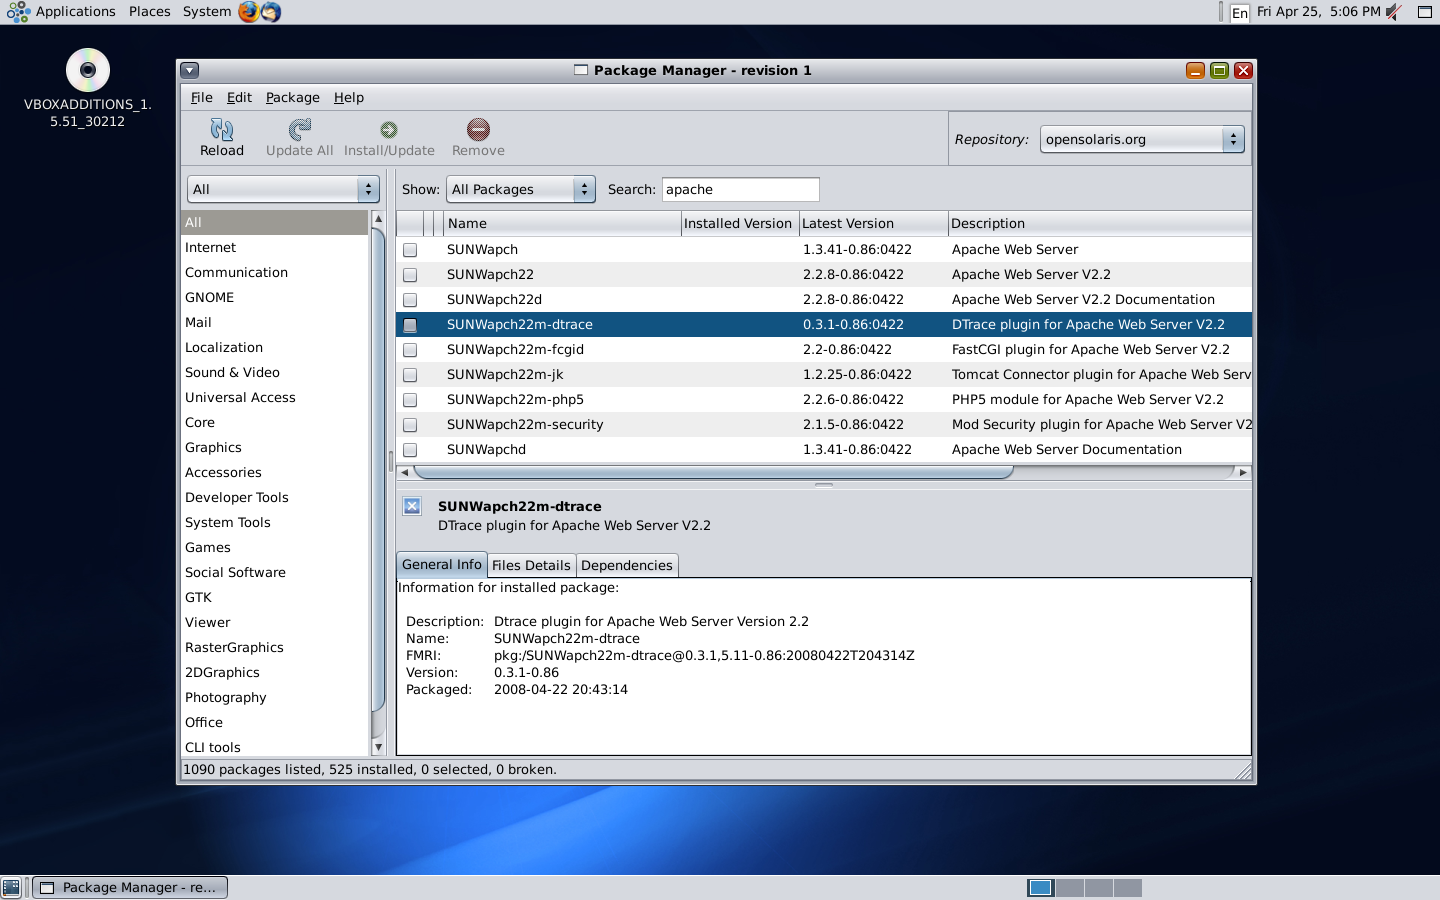This screenshot has width=1440, height=900.
Task: Sort by Latest Version column header
Action: coord(872,223)
